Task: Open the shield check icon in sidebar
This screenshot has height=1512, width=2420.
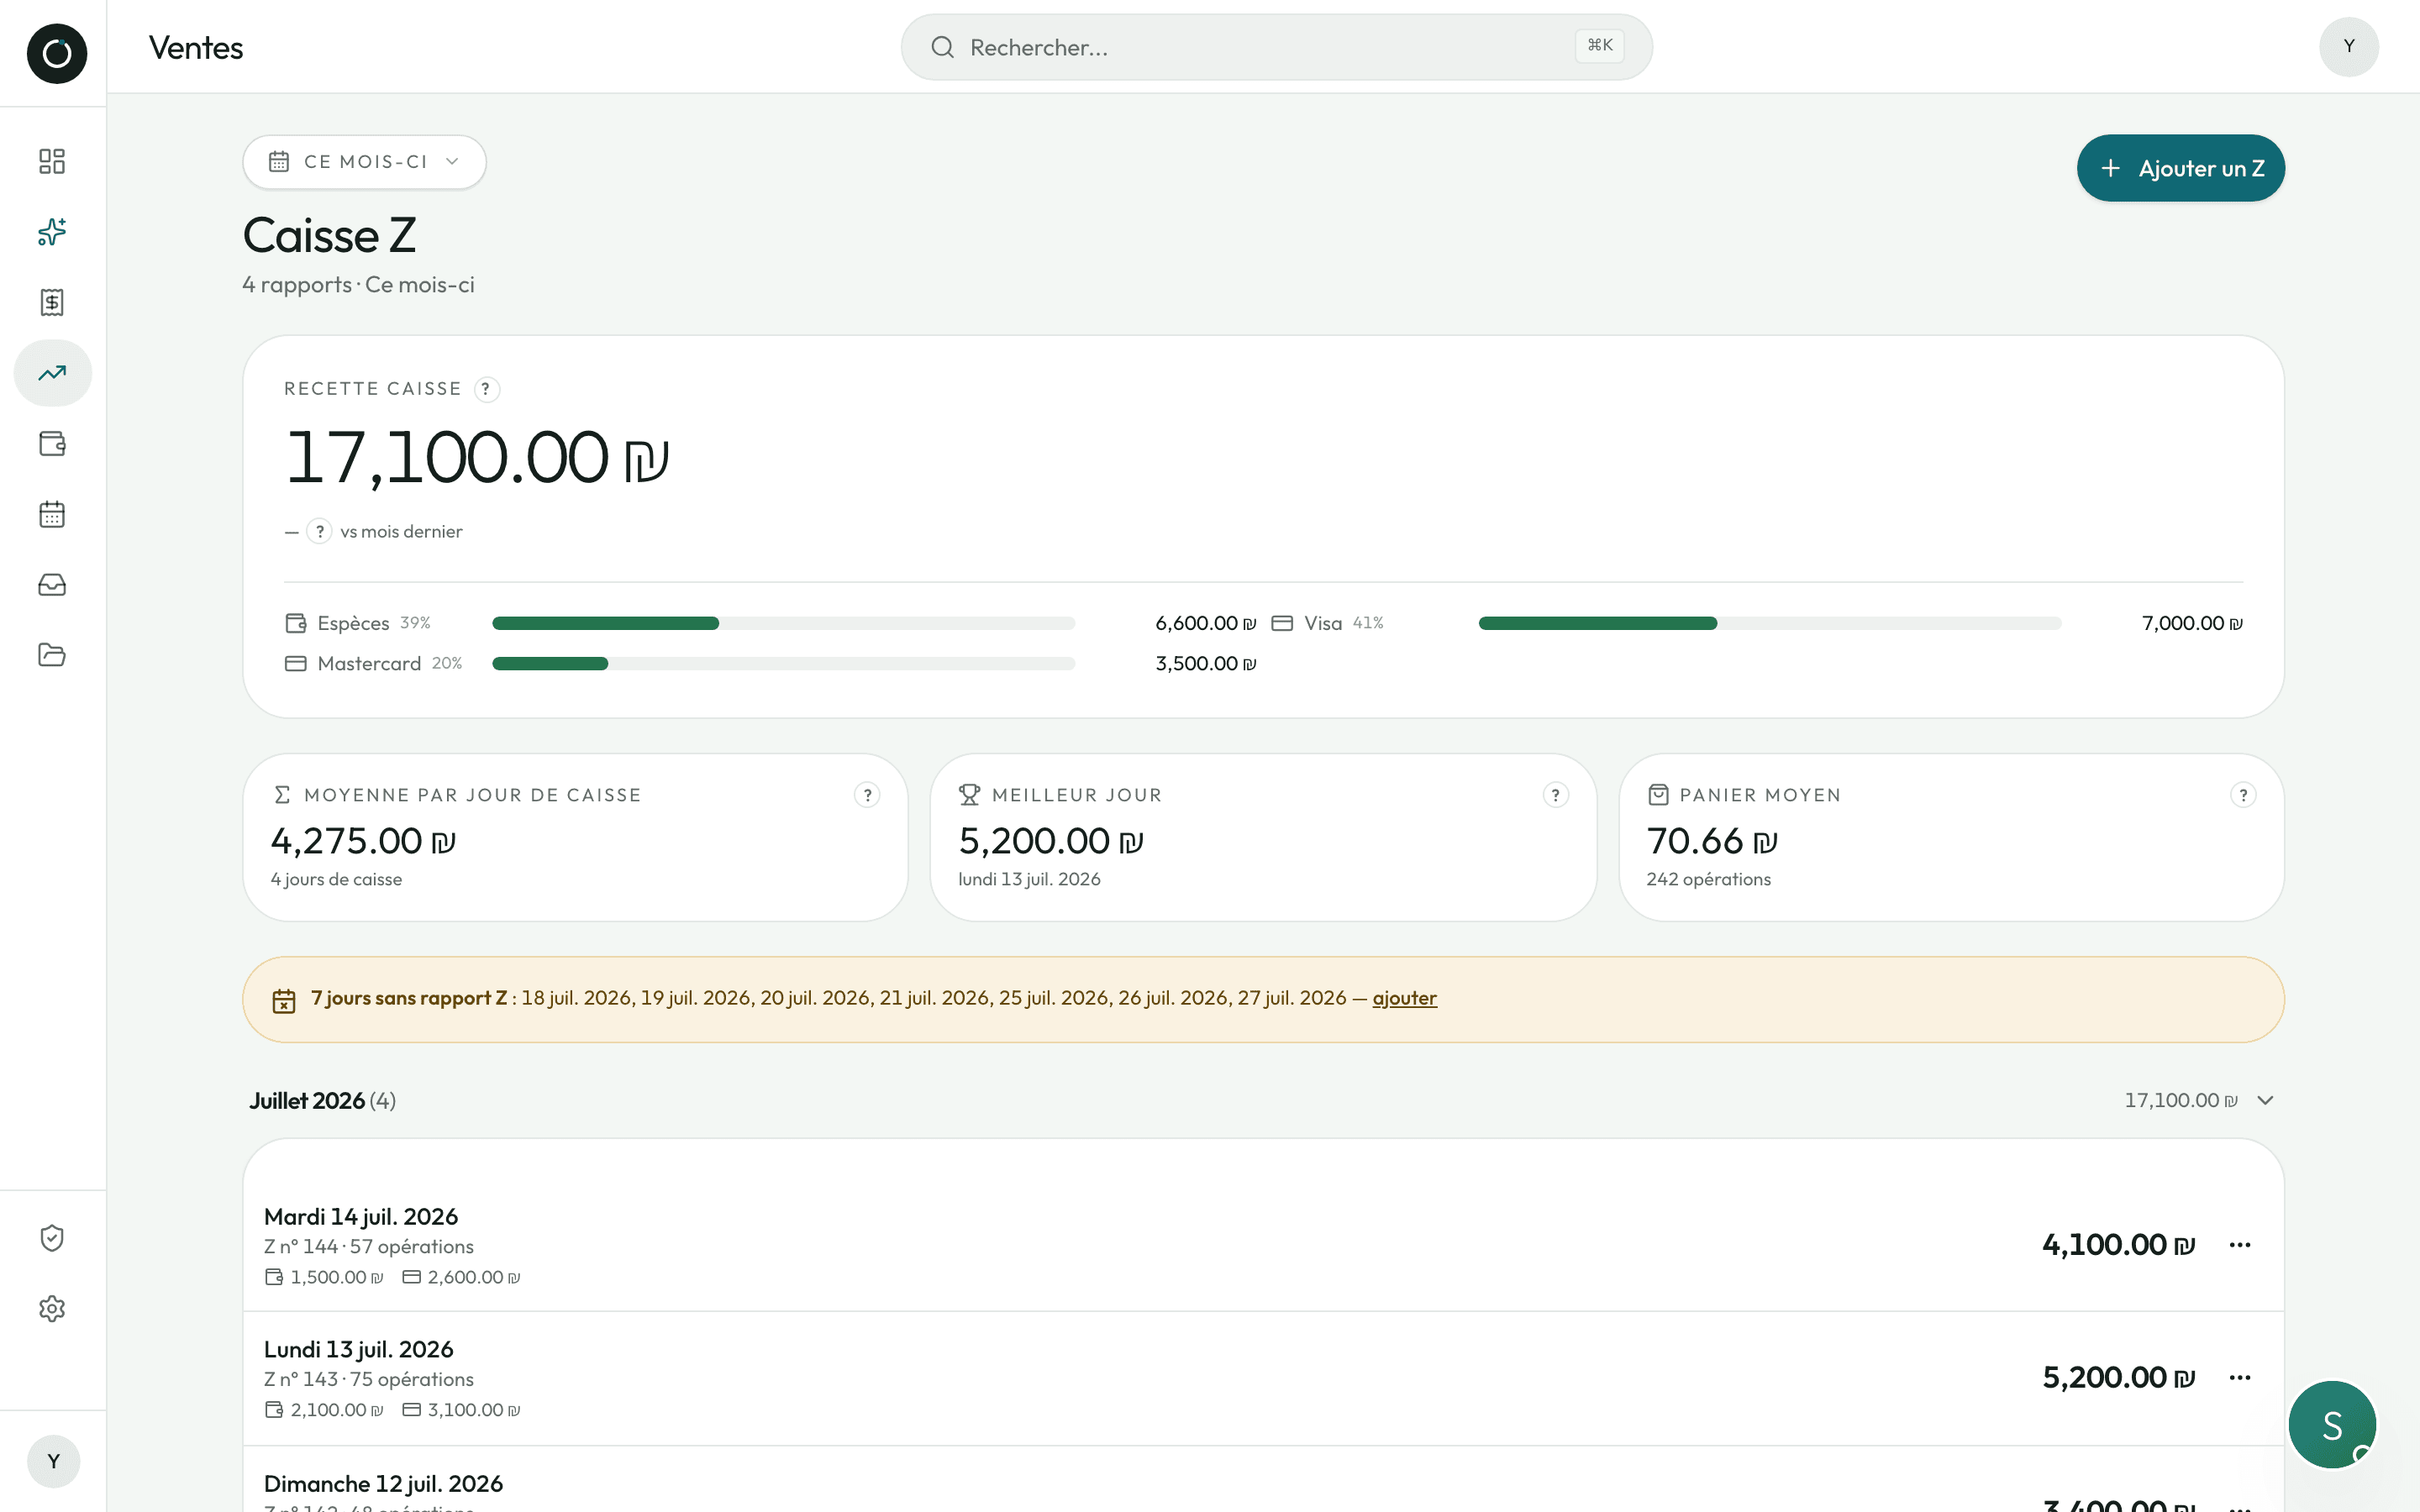Action: (52, 1238)
